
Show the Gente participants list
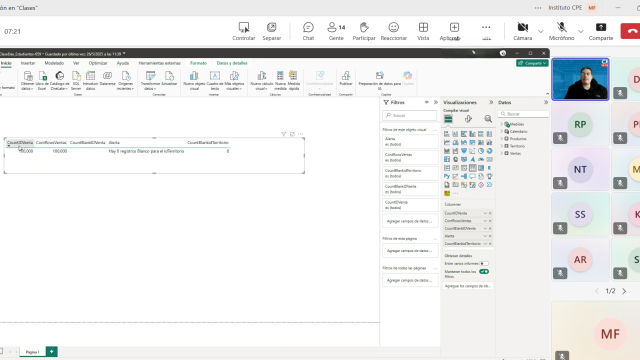(x=336, y=31)
